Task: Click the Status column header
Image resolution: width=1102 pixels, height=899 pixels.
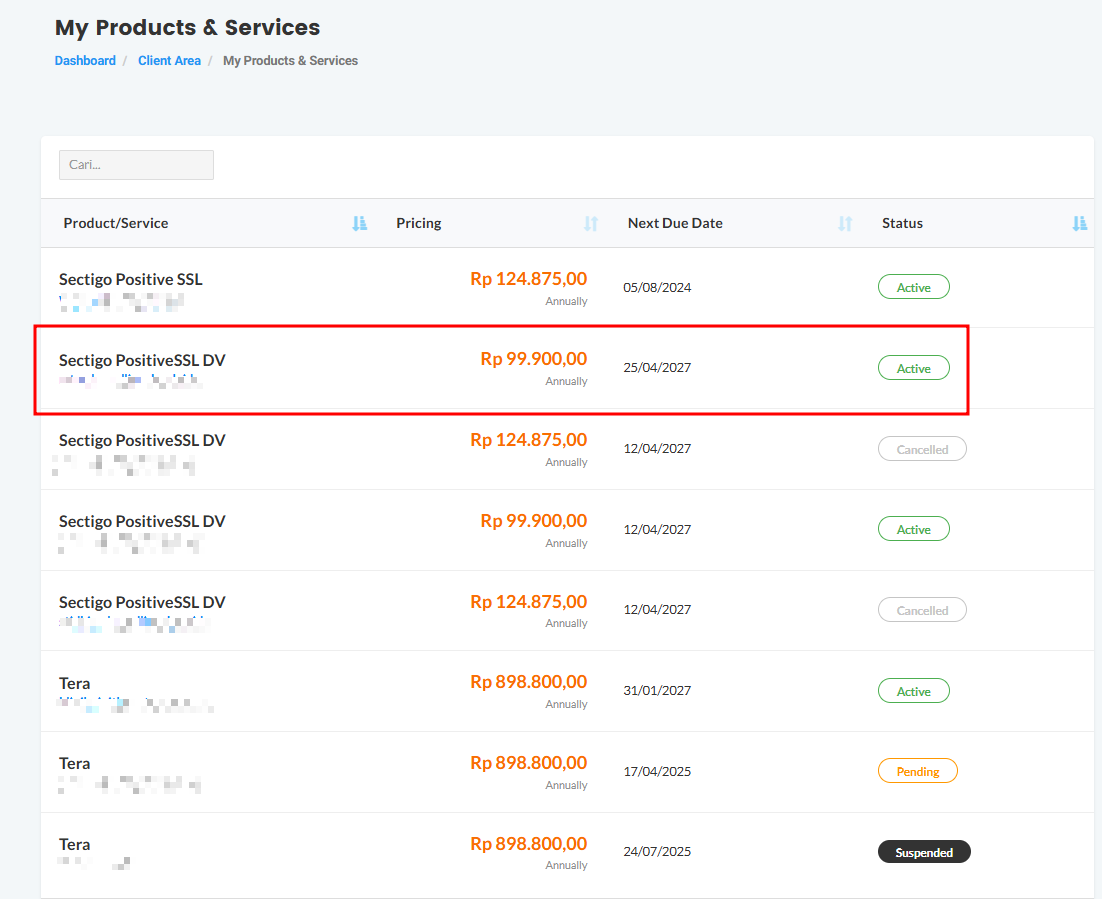Action: tap(902, 224)
